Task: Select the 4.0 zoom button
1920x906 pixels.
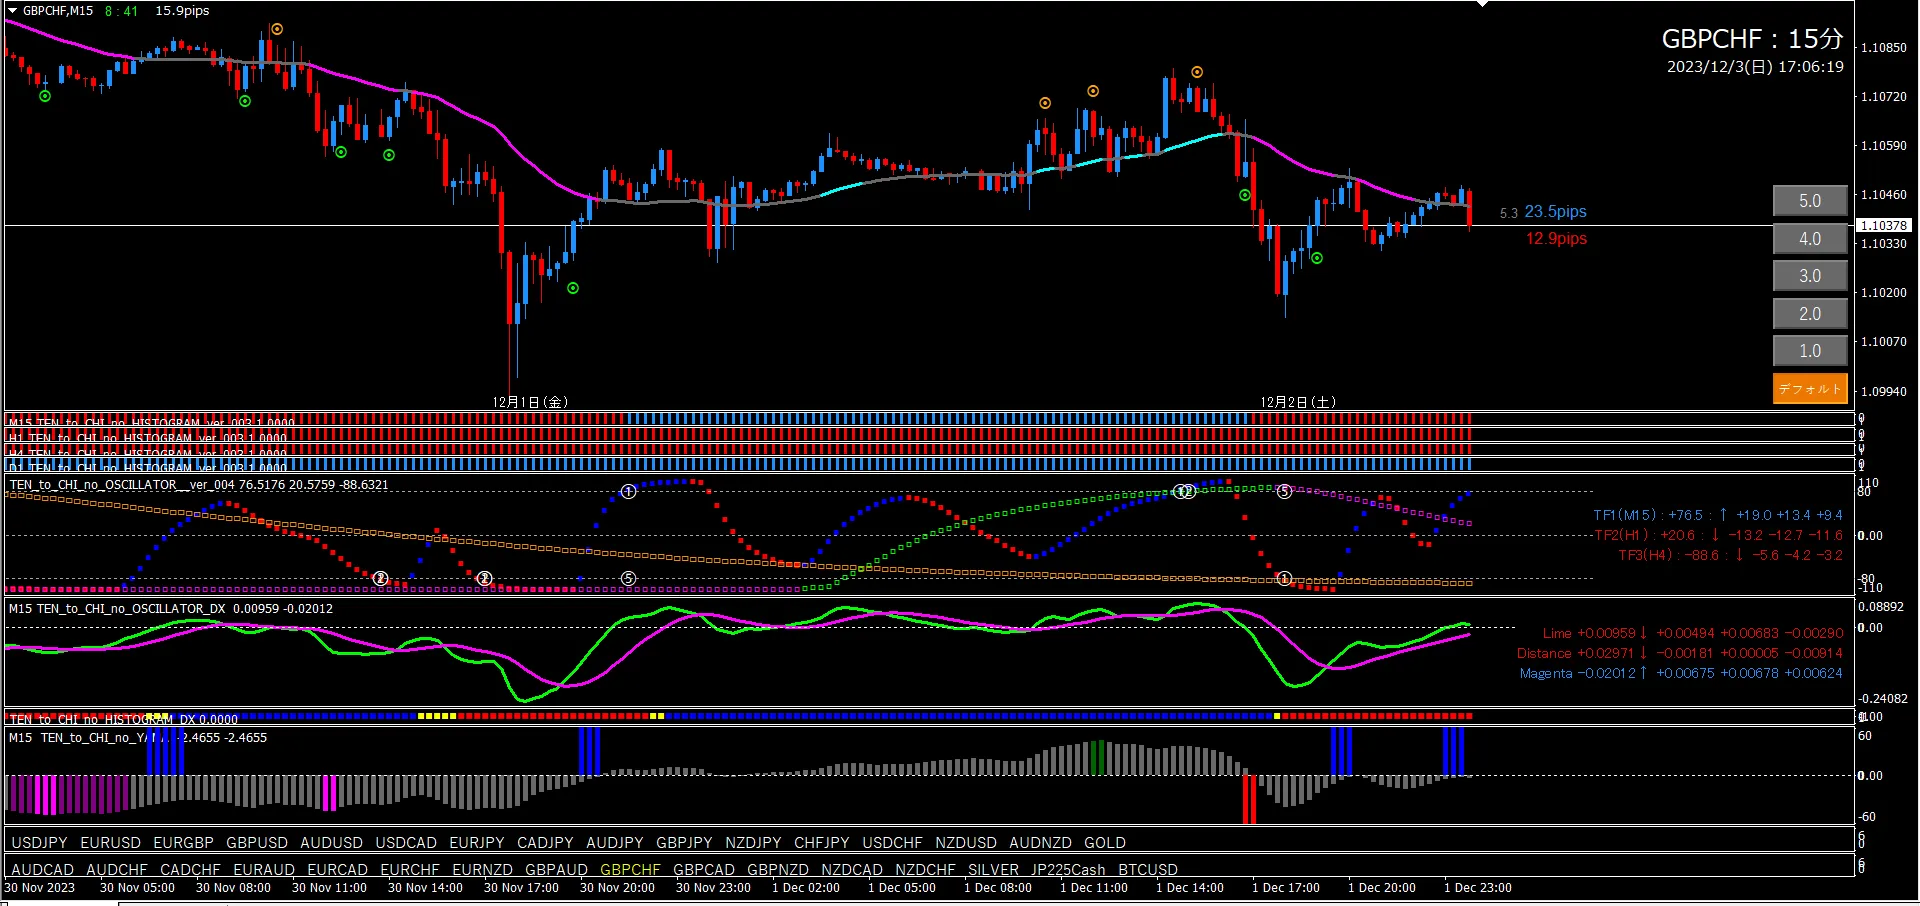Action: pos(1810,239)
